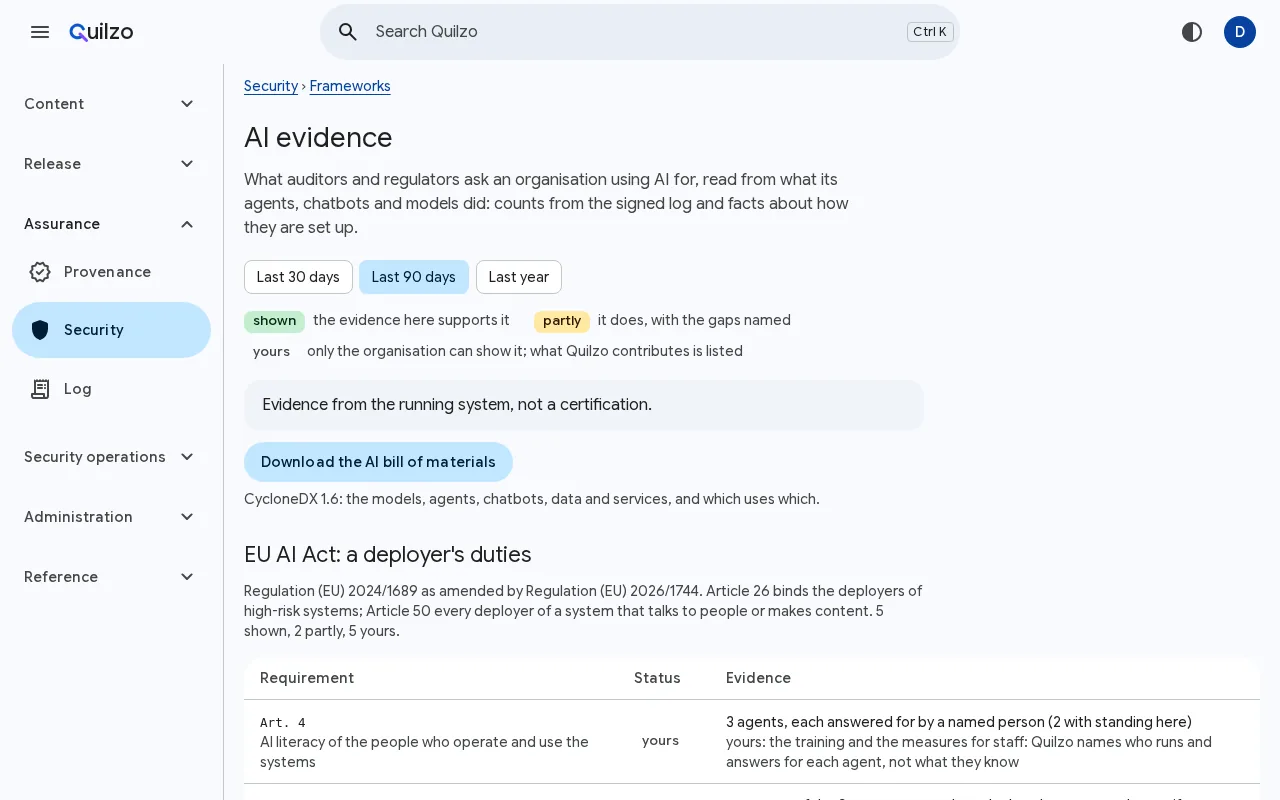Viewport: 1280px width, 800px height.
Task: Click the 'CycloneDX 1.6' description text
Action: pos(532,499)
